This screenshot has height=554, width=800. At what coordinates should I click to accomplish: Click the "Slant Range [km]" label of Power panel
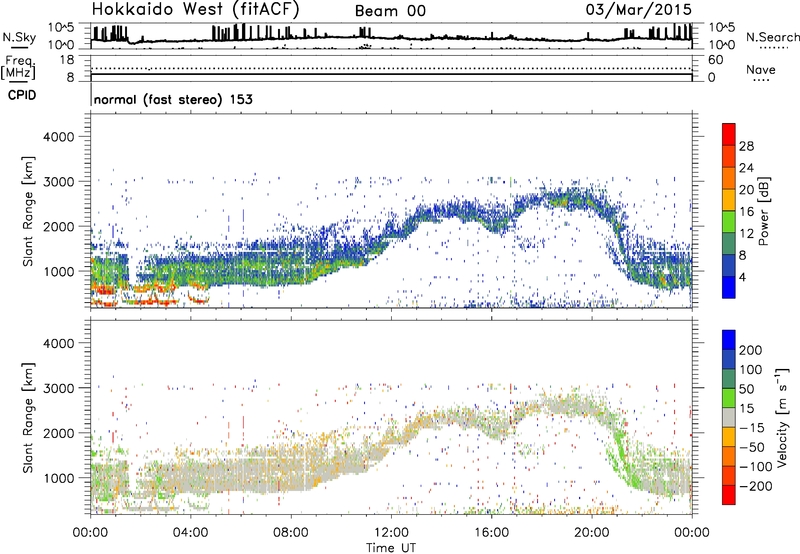tap(28, 211)
